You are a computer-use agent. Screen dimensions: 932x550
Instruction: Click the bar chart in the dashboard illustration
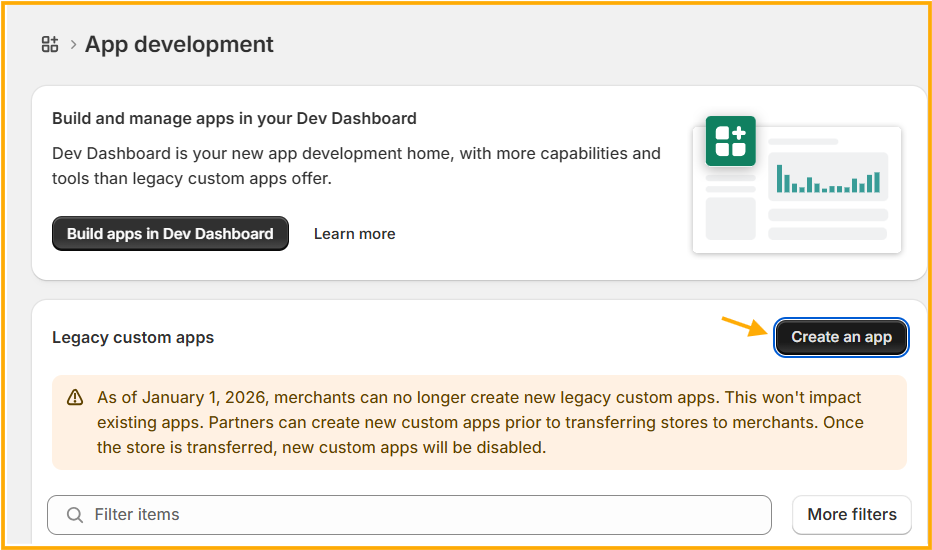coord(828,178)
